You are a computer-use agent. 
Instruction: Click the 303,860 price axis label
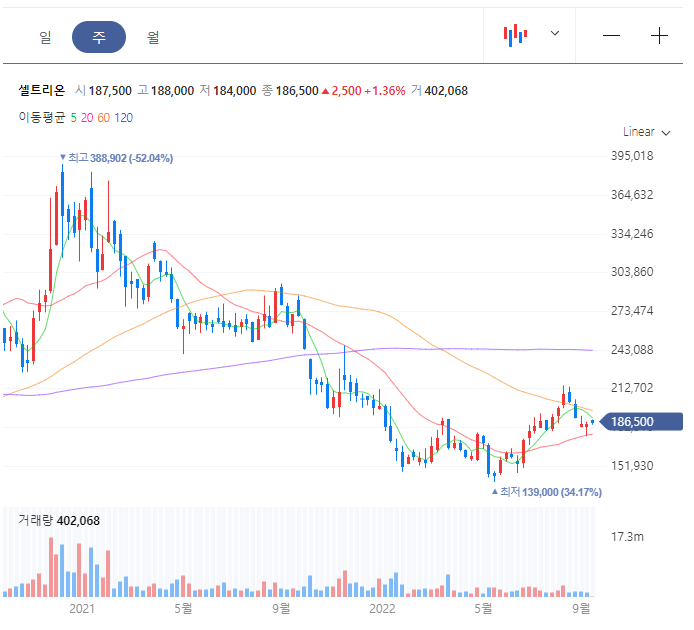[x=632, y=272]
